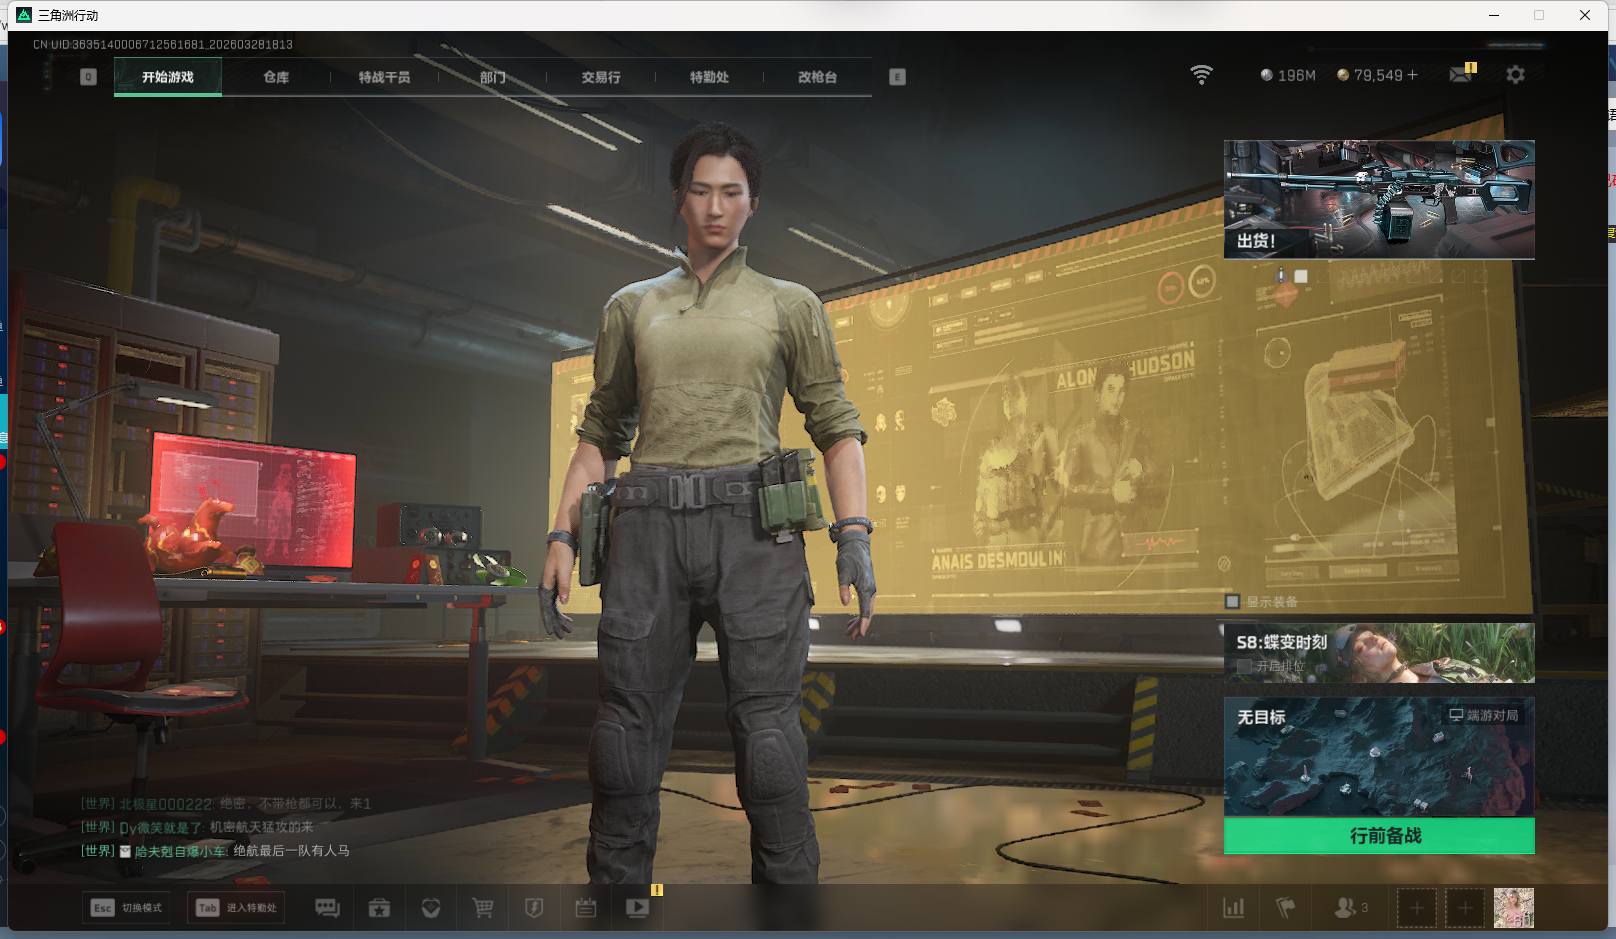Open the 出货! weapon banner
Screen dimensions: 1616x939
click(1379, 199)
